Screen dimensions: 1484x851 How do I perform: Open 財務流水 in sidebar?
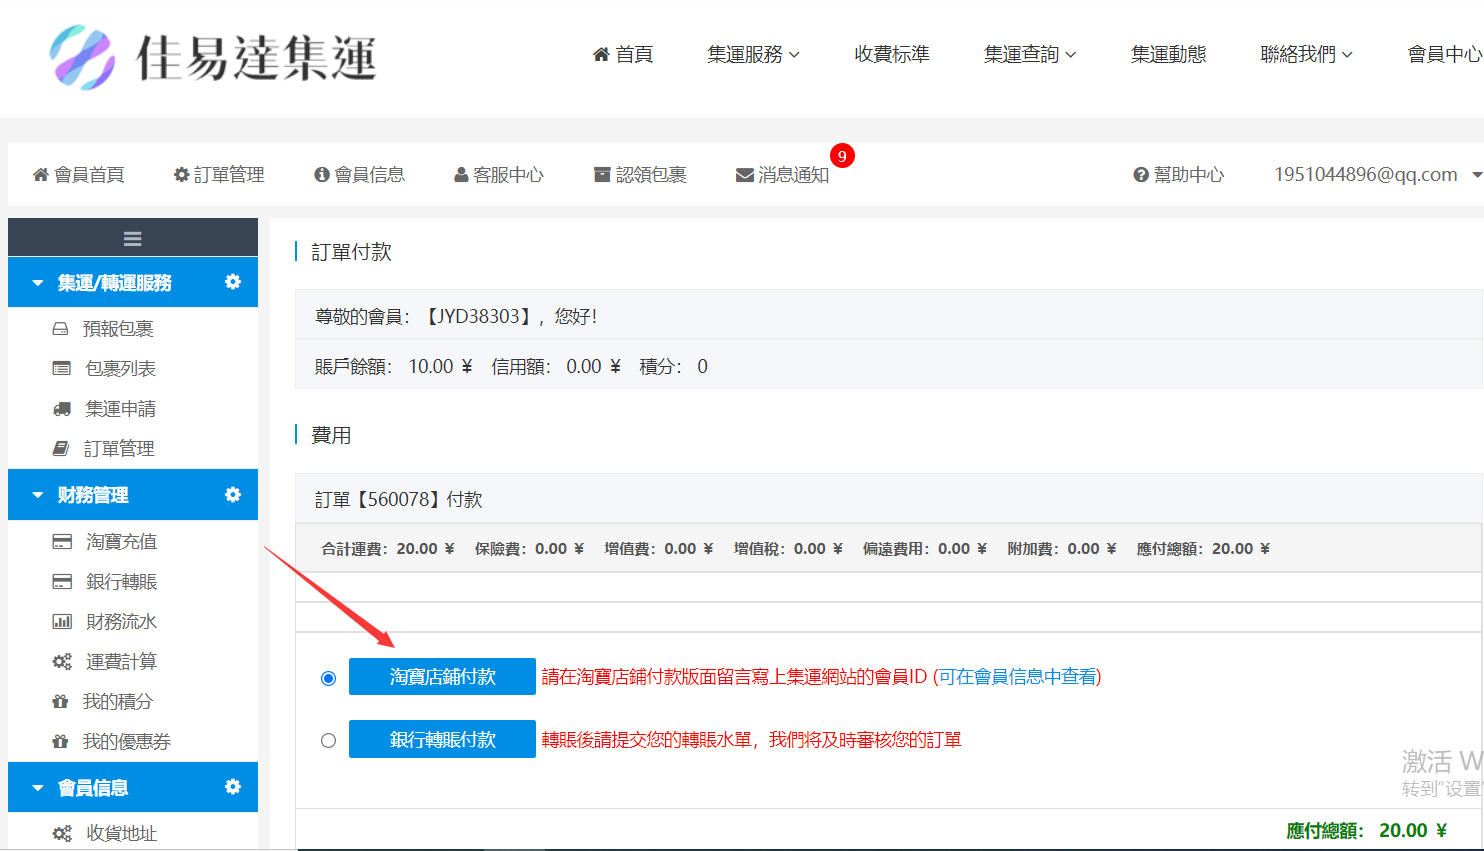(121, 621)
